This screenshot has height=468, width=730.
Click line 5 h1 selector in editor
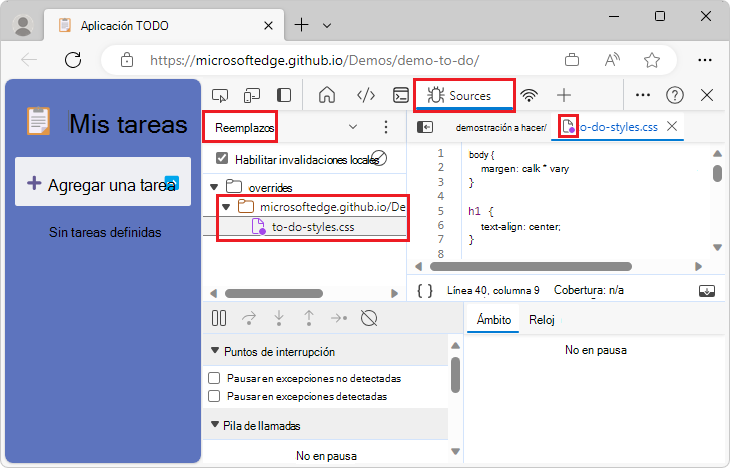[x=474, y=211]
